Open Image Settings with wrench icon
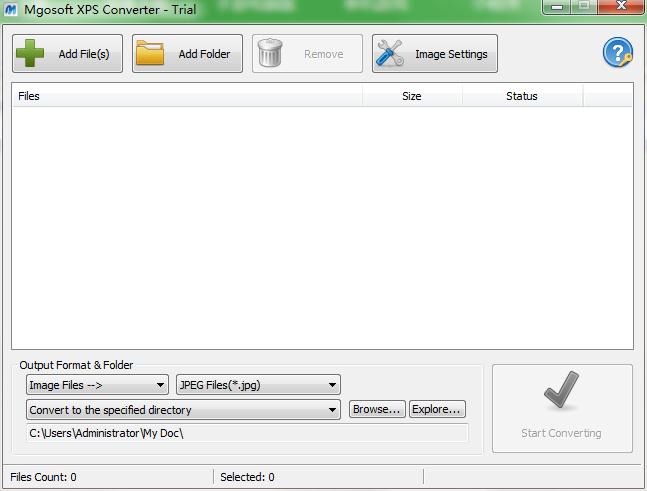Screen dimensions: 647x491 435,54
